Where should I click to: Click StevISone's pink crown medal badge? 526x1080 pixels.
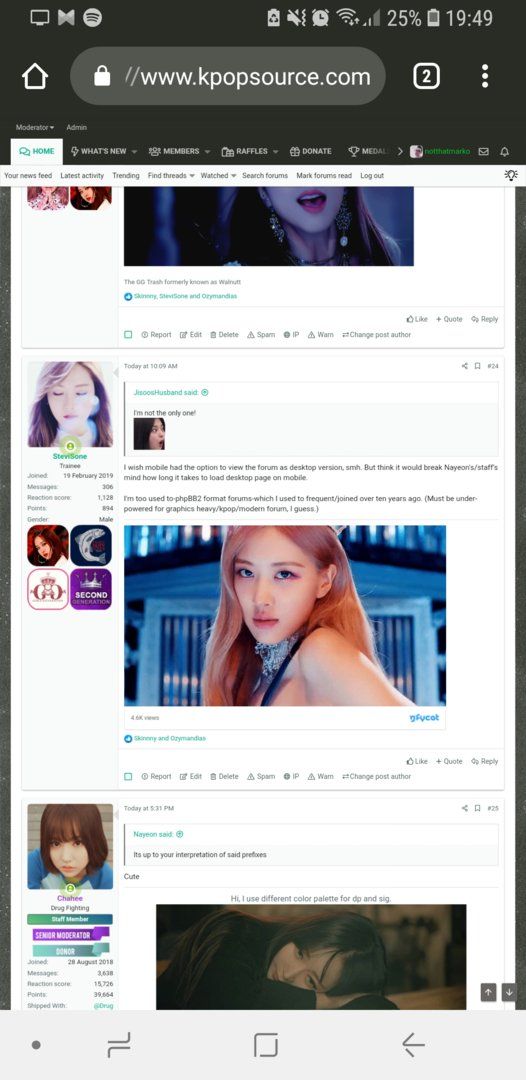48,589
